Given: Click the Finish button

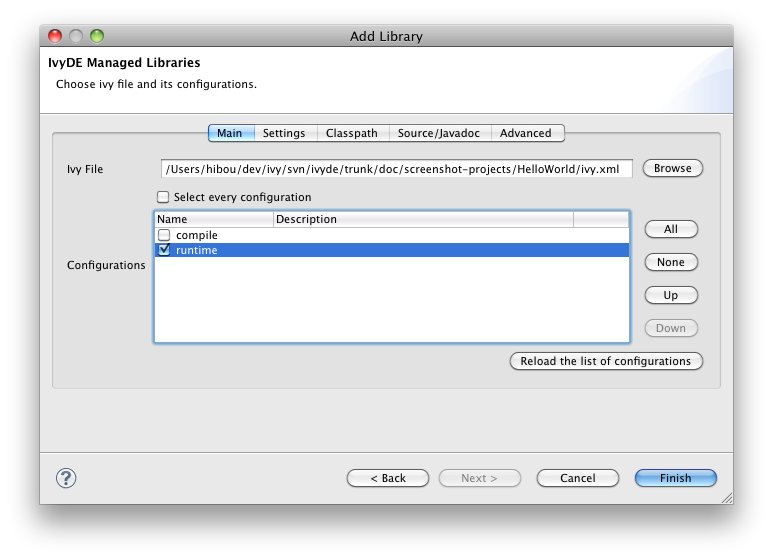Looking at the screenshot, I should pos(675,478).
